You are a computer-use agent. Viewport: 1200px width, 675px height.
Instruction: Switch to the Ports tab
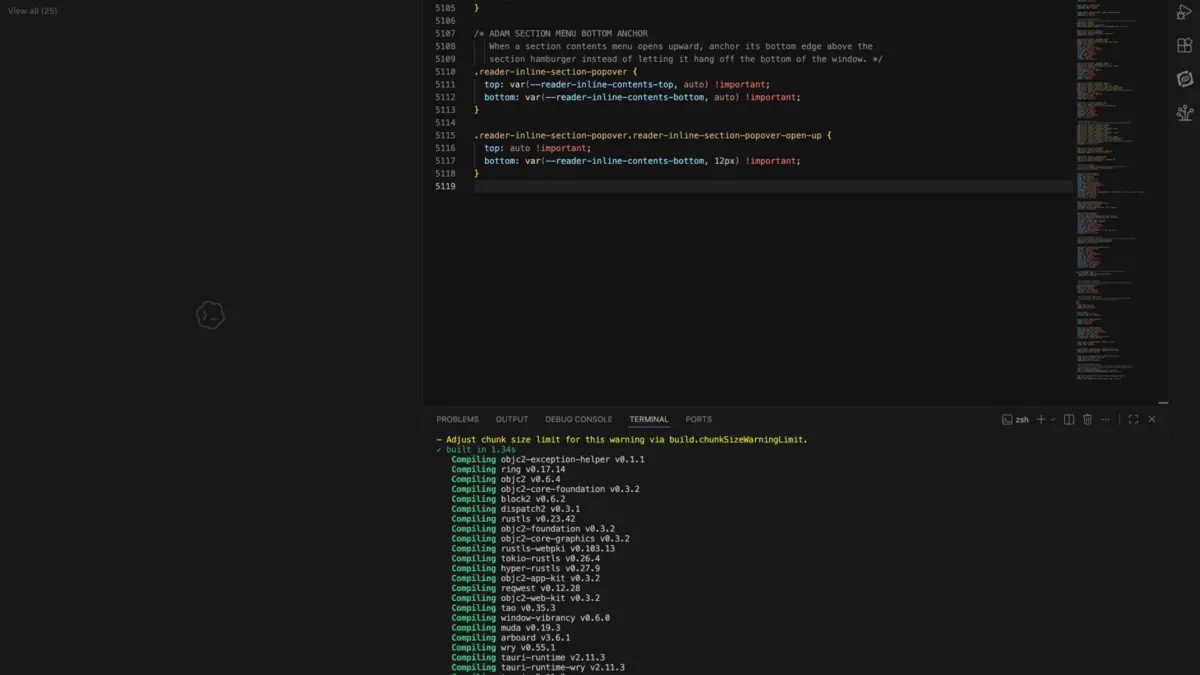pos(699,420)
